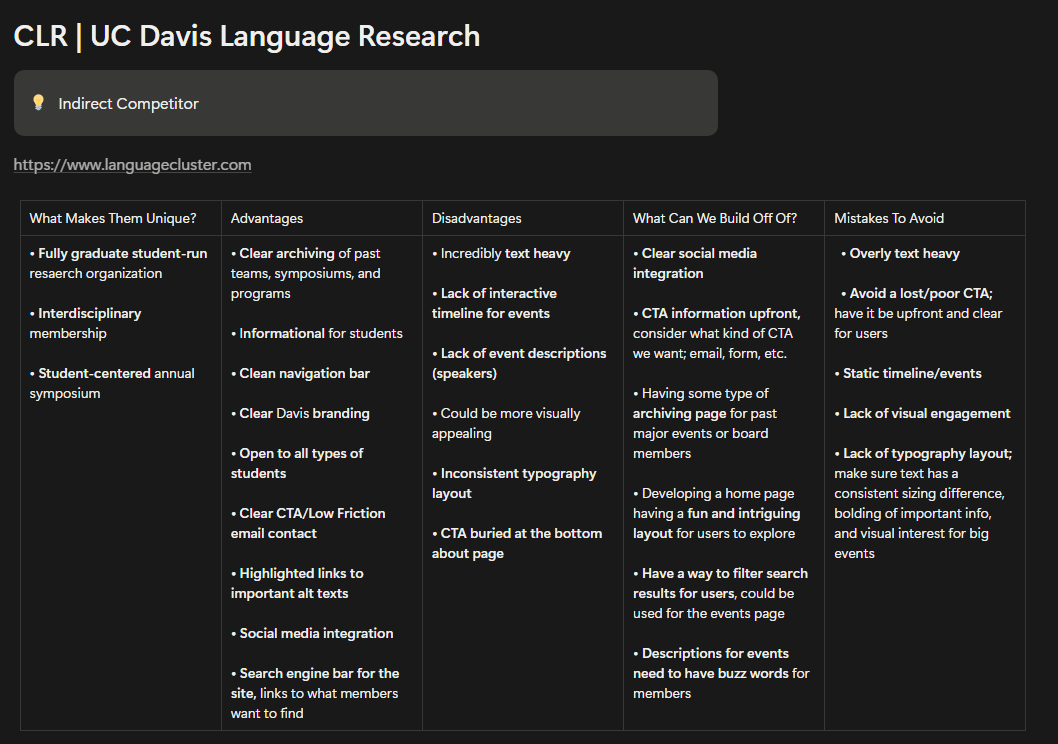
Task: Select the Search engine bar for the site bullet
Action: 315,693
